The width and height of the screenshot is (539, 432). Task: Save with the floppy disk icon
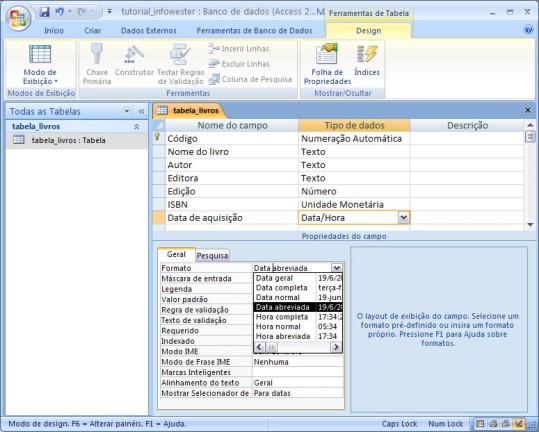(x=45, y=12)
